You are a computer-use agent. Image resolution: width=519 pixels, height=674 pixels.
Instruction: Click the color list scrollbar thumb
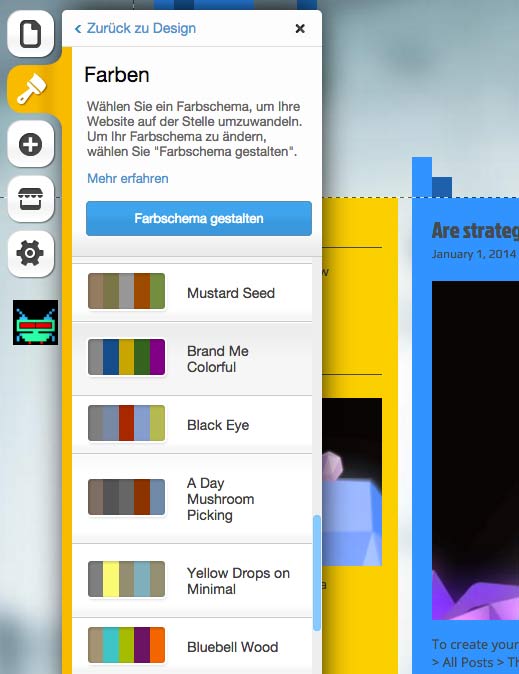pyautogui.click(x=317, y=573)
